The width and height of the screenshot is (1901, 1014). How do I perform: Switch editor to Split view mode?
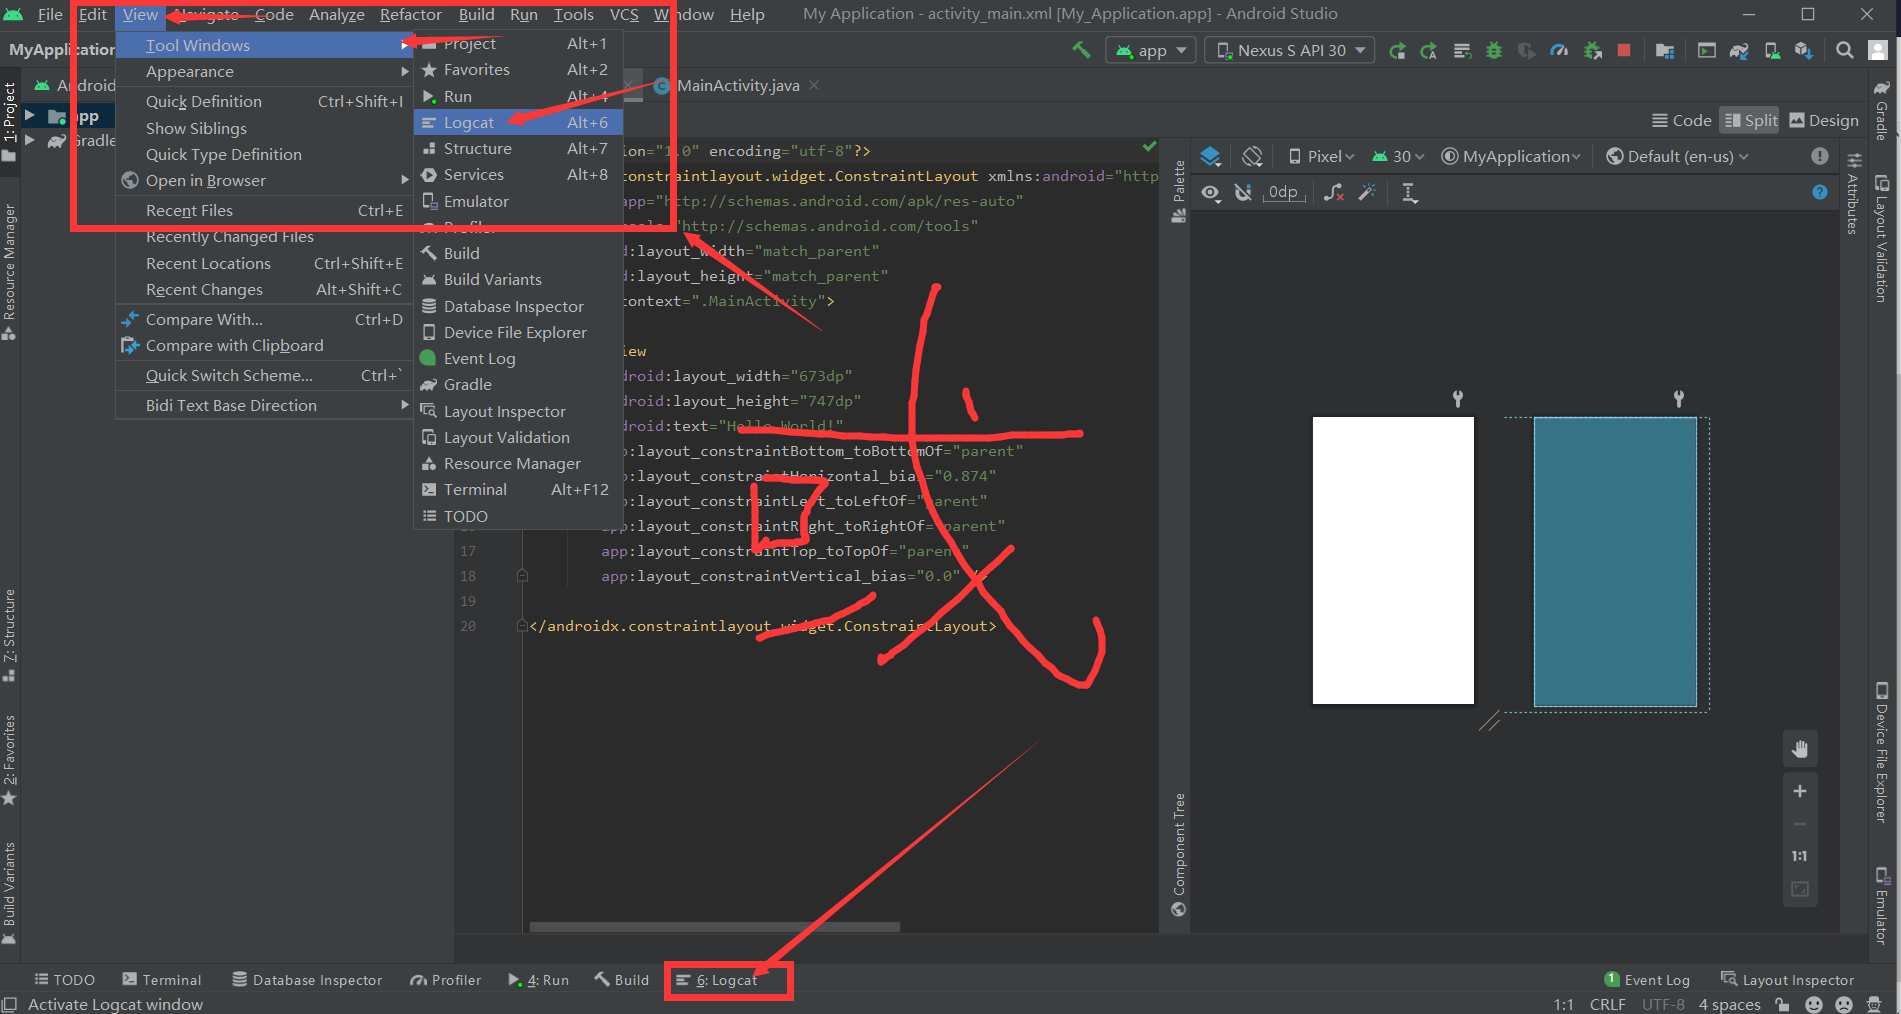[1750, 120]
